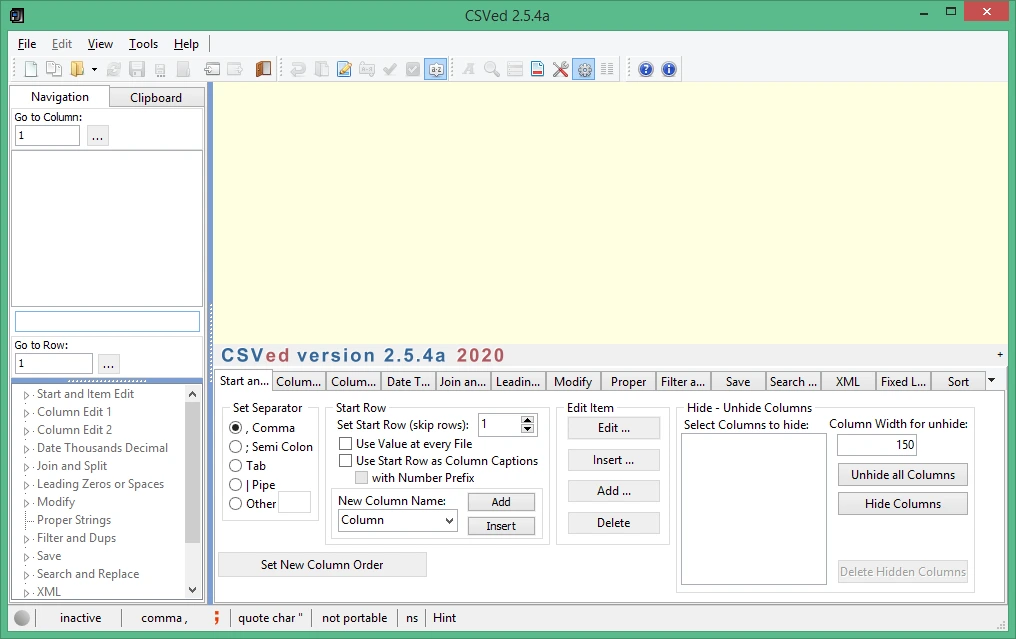Open the New Column Name combo box
The height and width of the screenshot is (639, 1016).
397,520
